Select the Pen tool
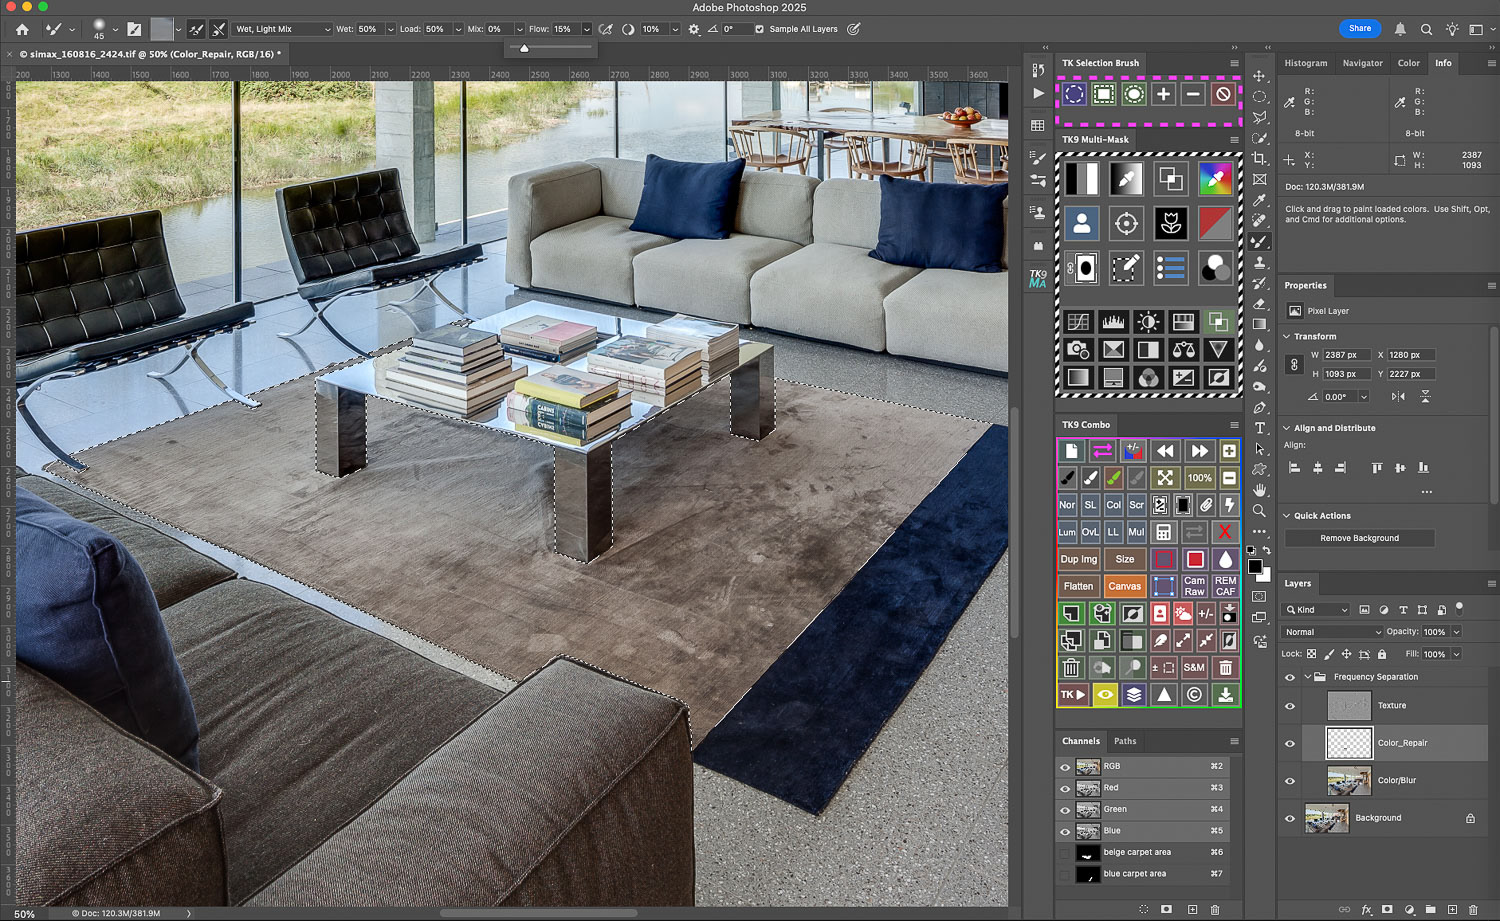The image size is (1500, 921). 1259,407
